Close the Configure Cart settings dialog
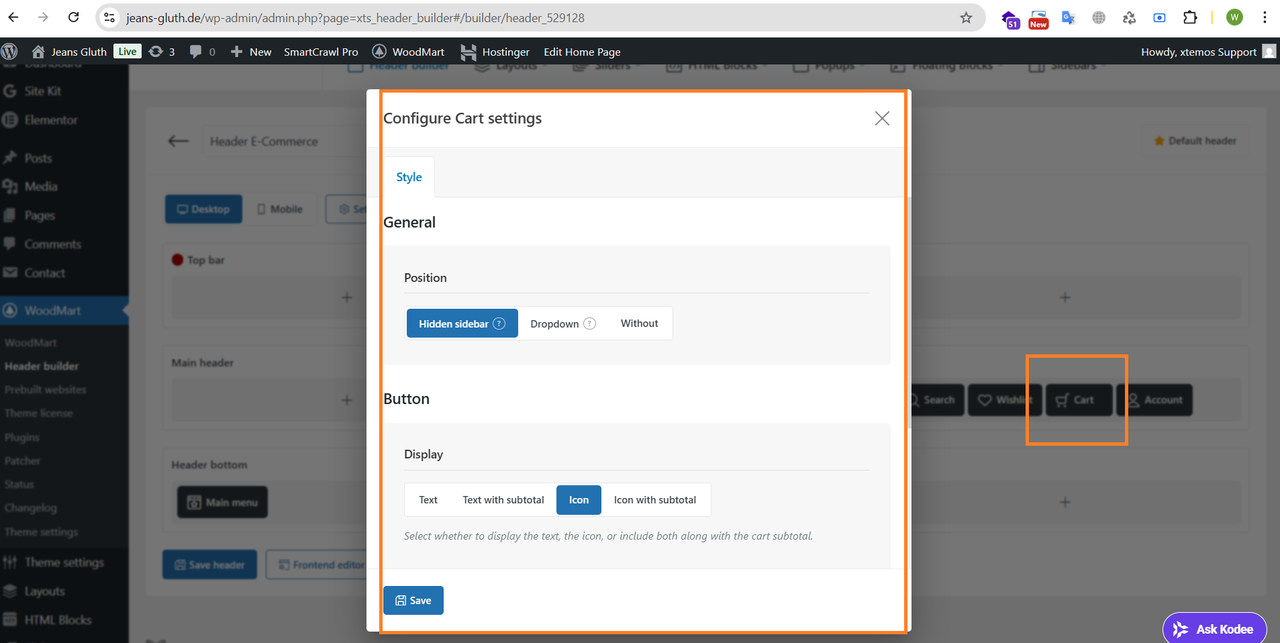Screen dimensions: 1280x643 pos(882,118)
